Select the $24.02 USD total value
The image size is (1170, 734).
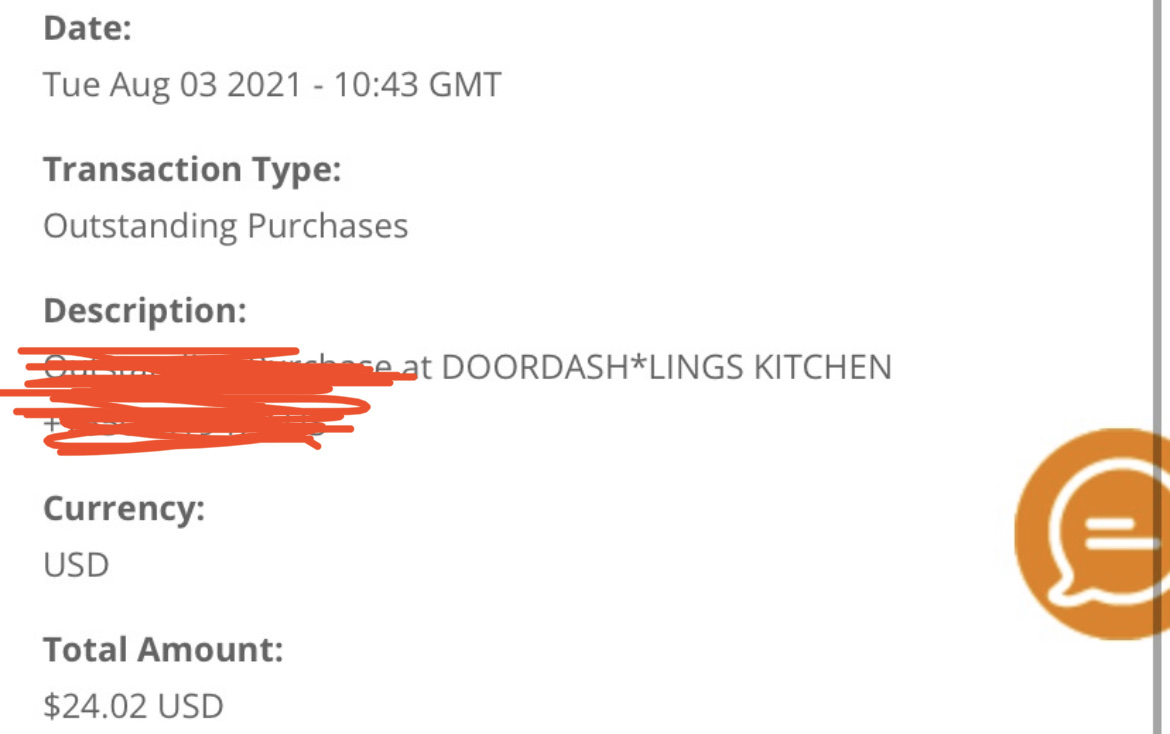[133, 706]
